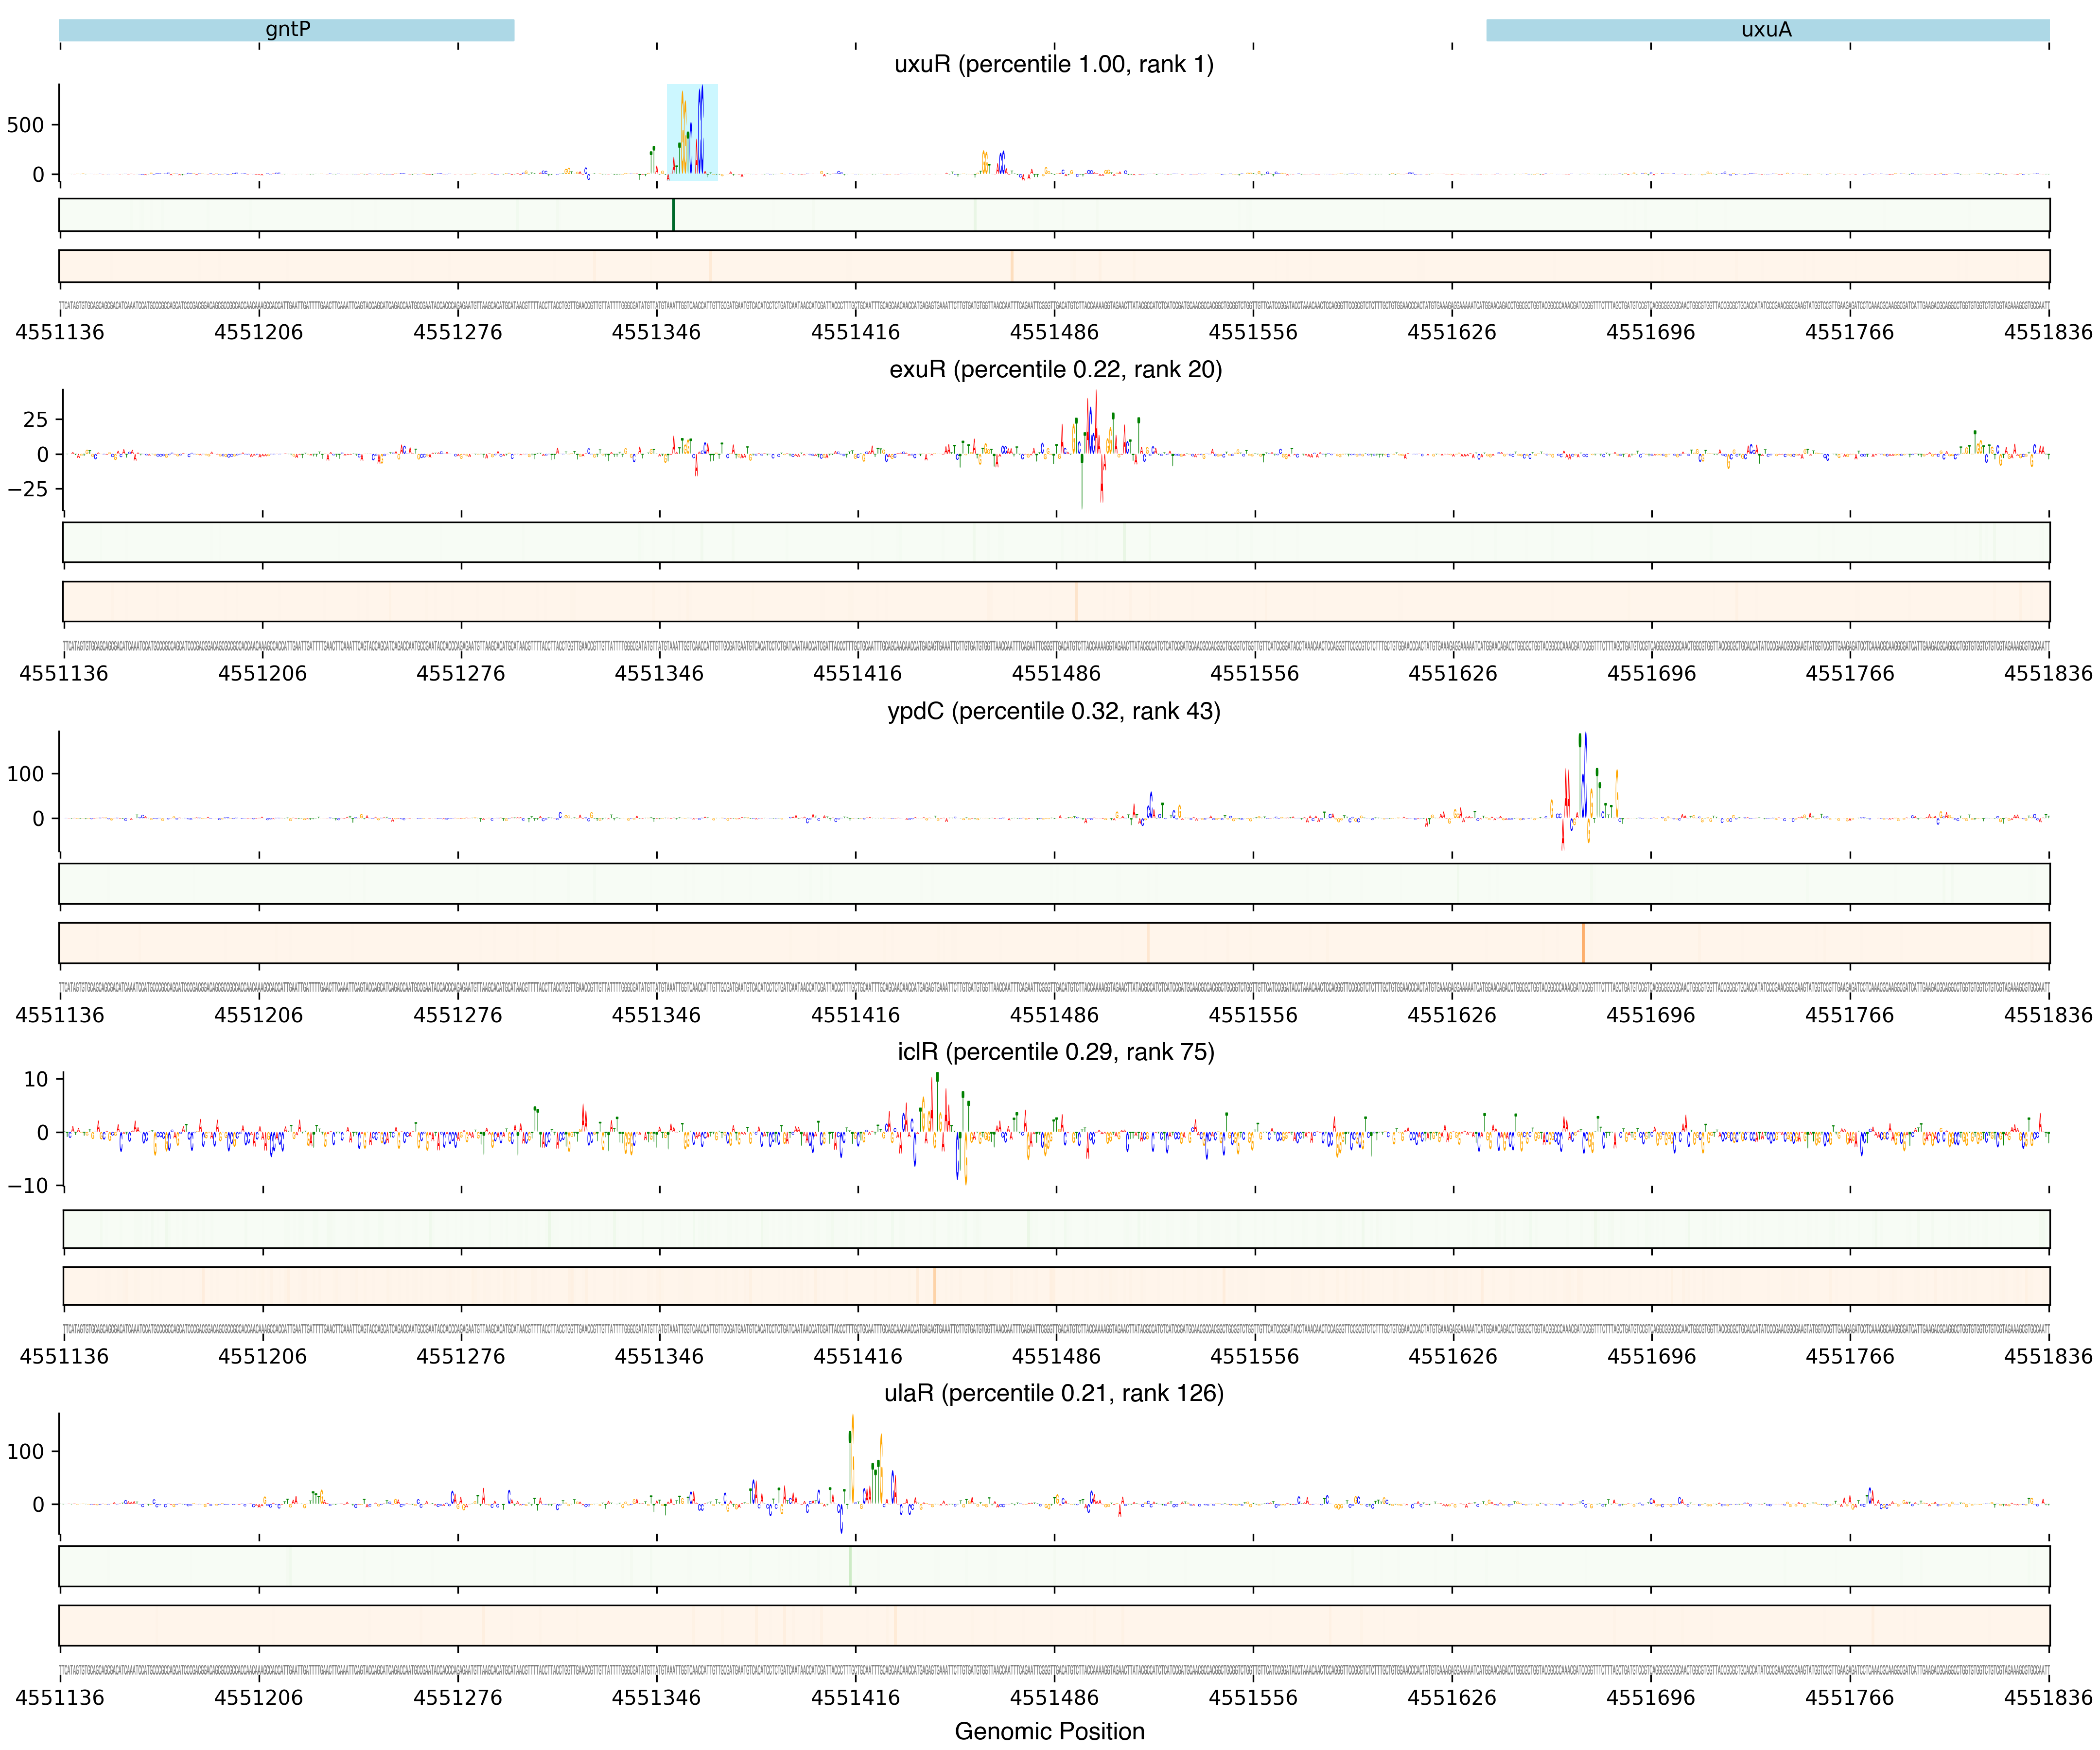The width and height of the screenshot is (2100, 1750).
Task: Select the title 'uxuR (percentile 1.00, rank 1)'
Action: (1054, 64)
